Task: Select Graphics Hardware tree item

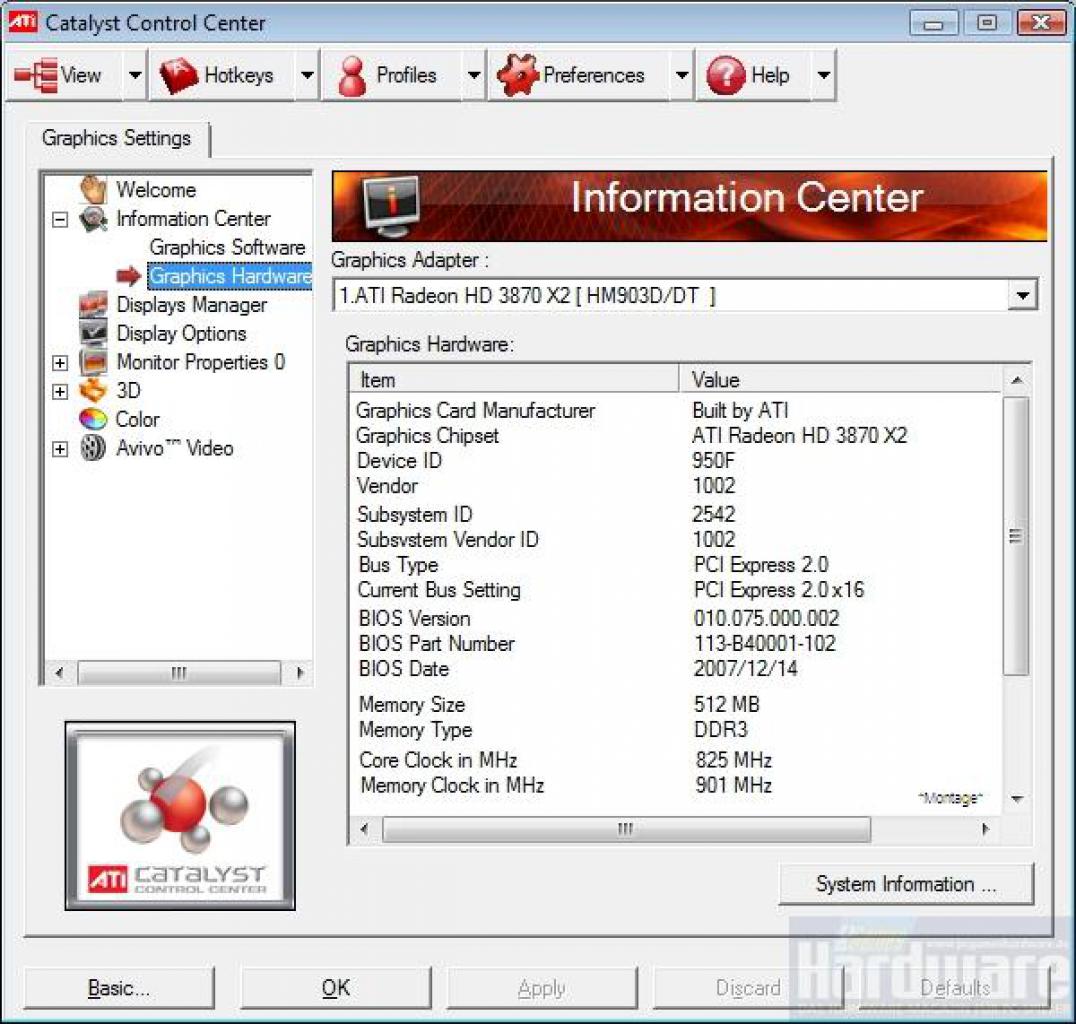Action: click(x=230, y=276)
